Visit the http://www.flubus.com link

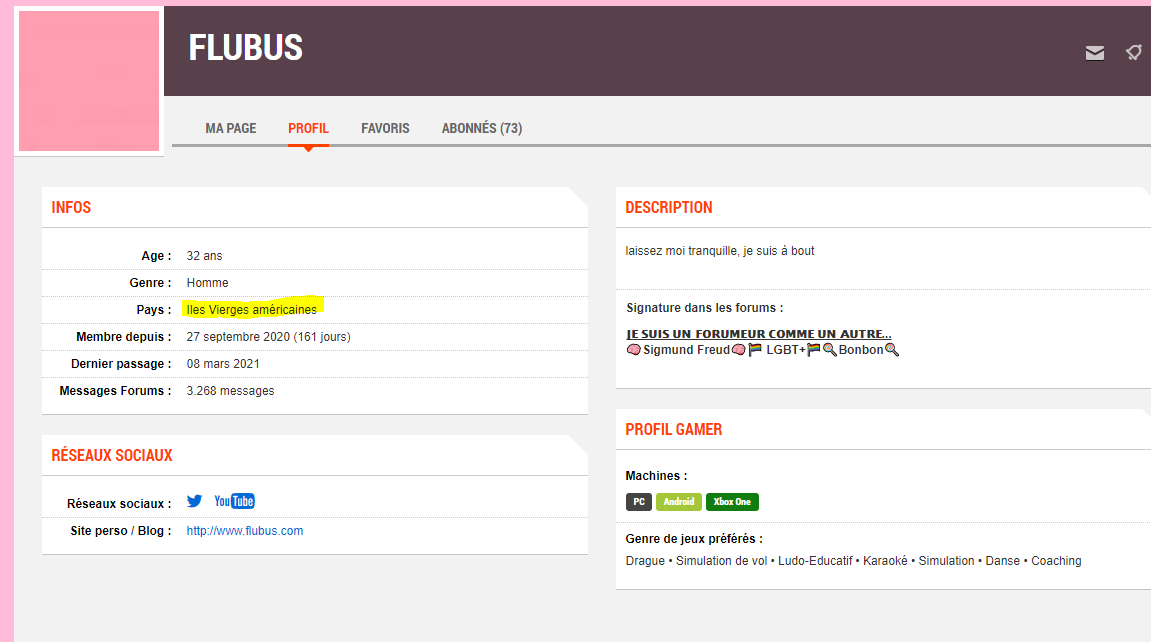point(245,531)
